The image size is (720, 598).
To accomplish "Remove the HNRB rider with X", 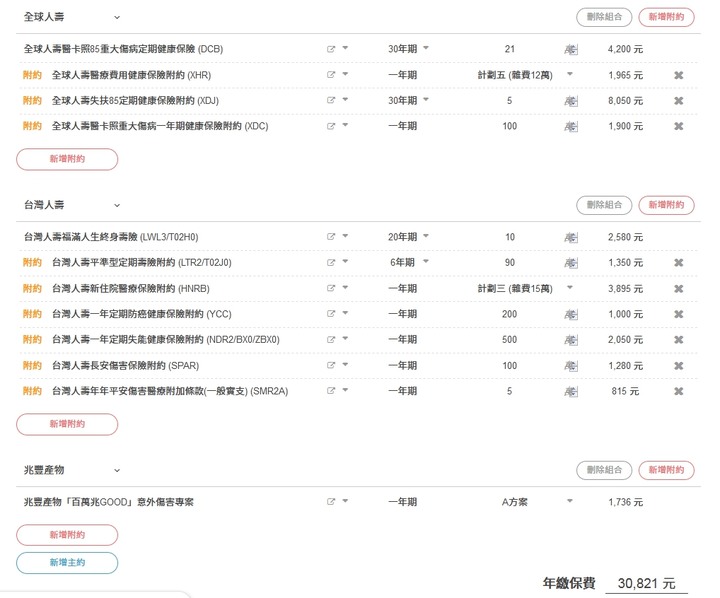I will (x=679, y=289).
